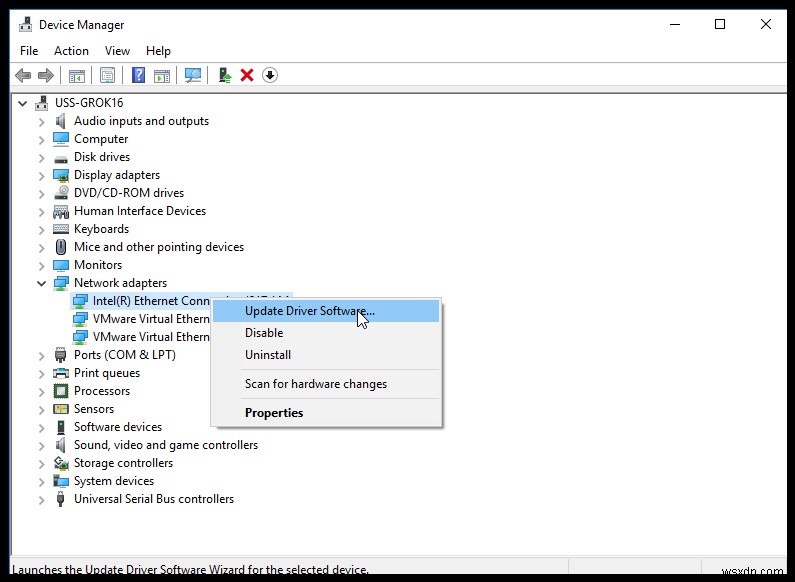Expand the Storage controllers category
Viewport: 795px width, 582px height.
coord(42,463)
